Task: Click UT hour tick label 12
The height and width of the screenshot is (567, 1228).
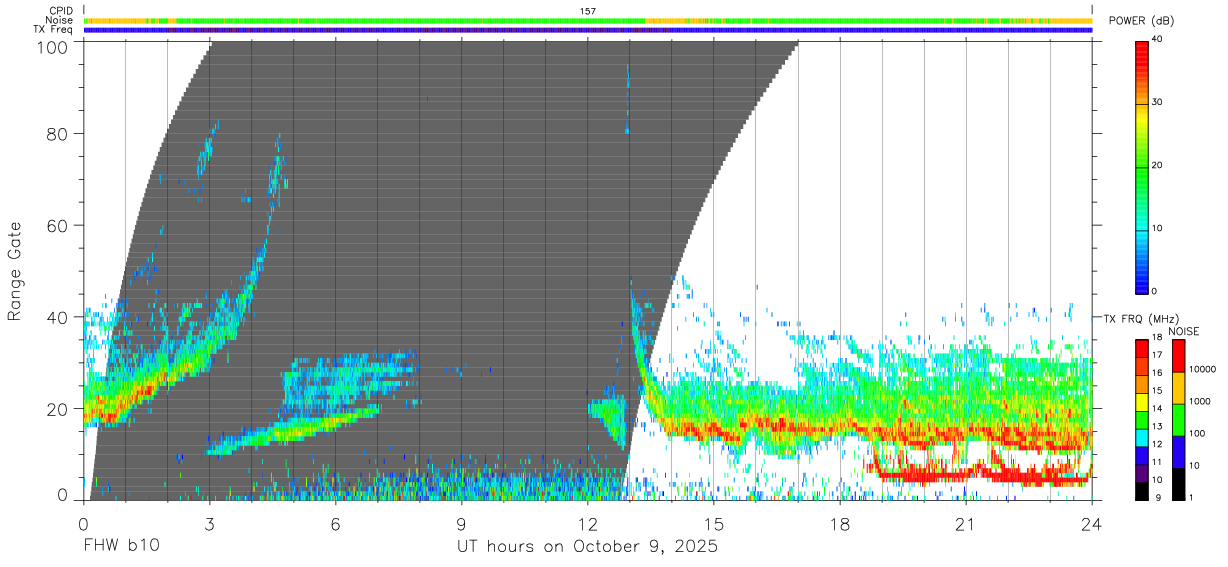Action: pyautogui.click(x=587, y=523)
